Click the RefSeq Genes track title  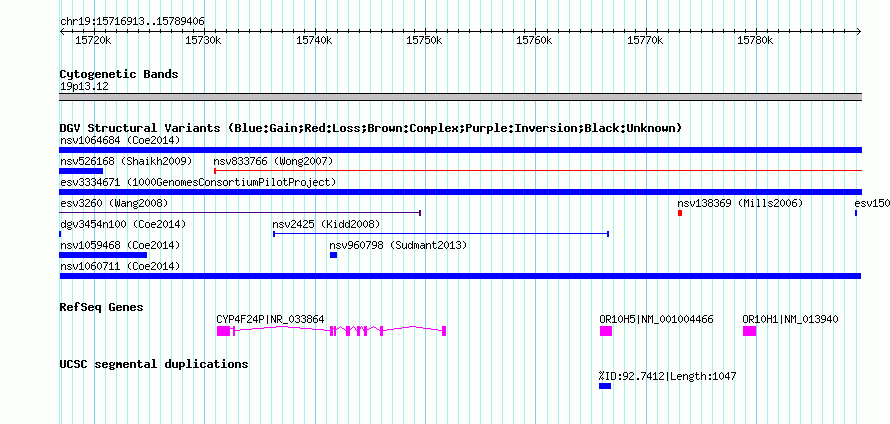pos(102,307)
